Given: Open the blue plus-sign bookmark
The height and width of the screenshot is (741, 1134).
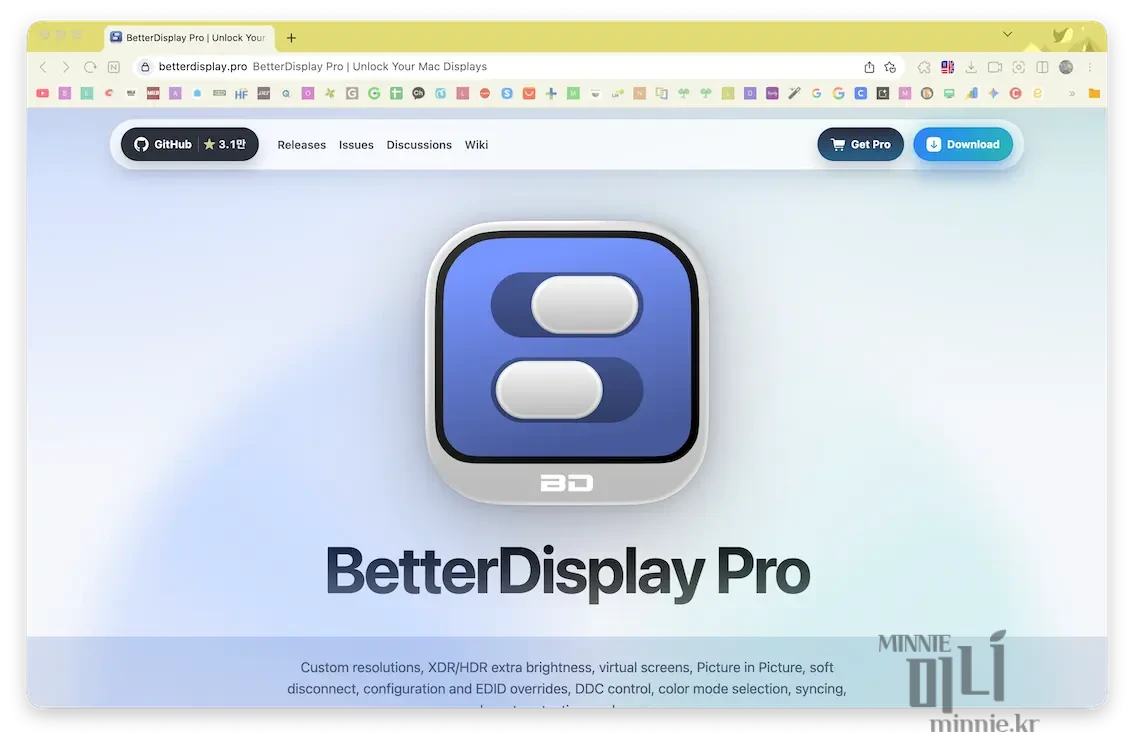Looking at the screenshot, I should tap(551, 93).
